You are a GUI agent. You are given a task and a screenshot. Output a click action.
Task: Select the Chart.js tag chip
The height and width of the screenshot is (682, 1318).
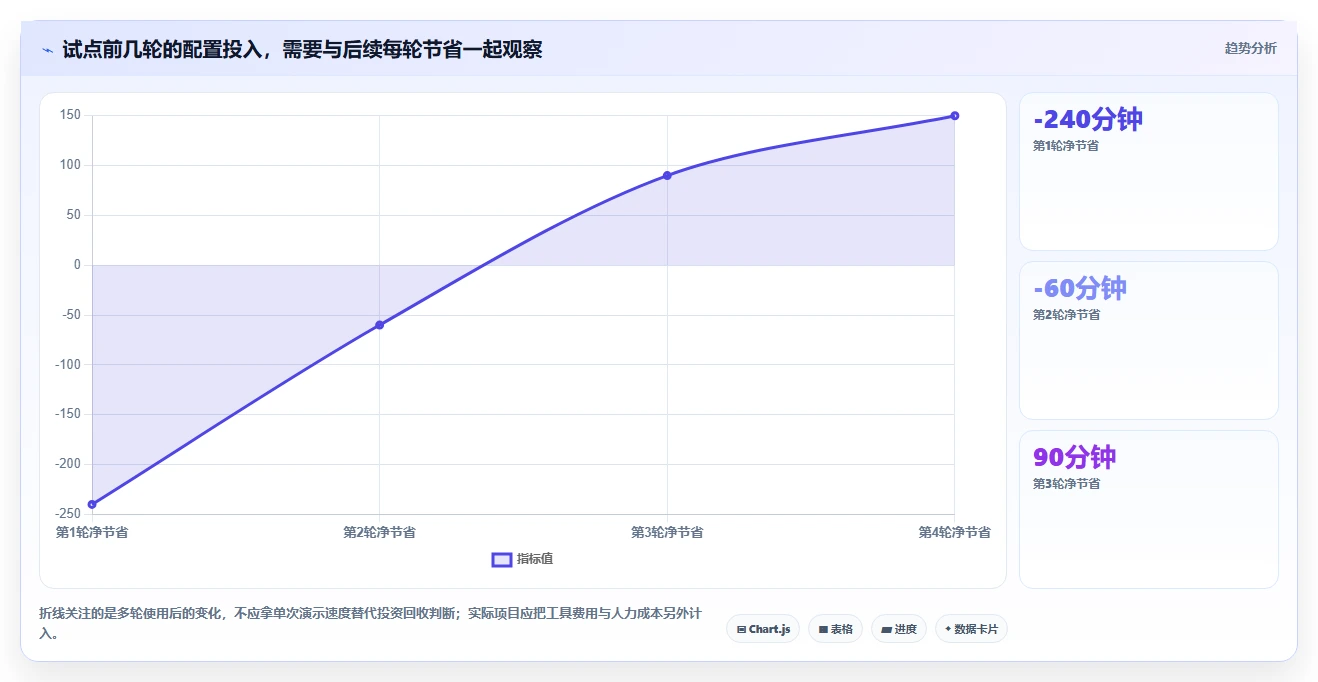763,629
